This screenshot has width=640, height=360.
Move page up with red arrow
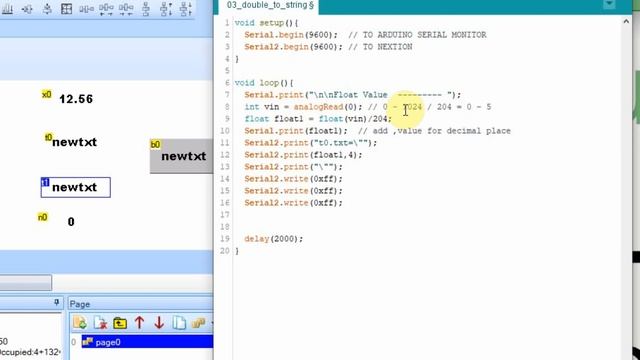(x=139, y=323)
